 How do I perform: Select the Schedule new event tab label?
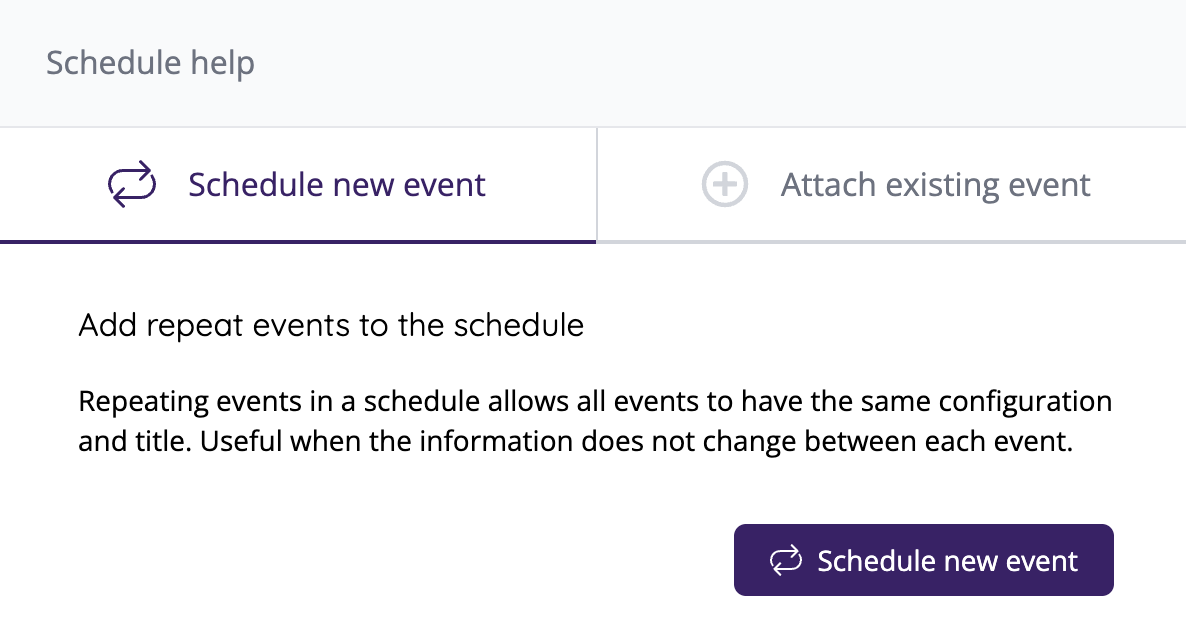337,185
